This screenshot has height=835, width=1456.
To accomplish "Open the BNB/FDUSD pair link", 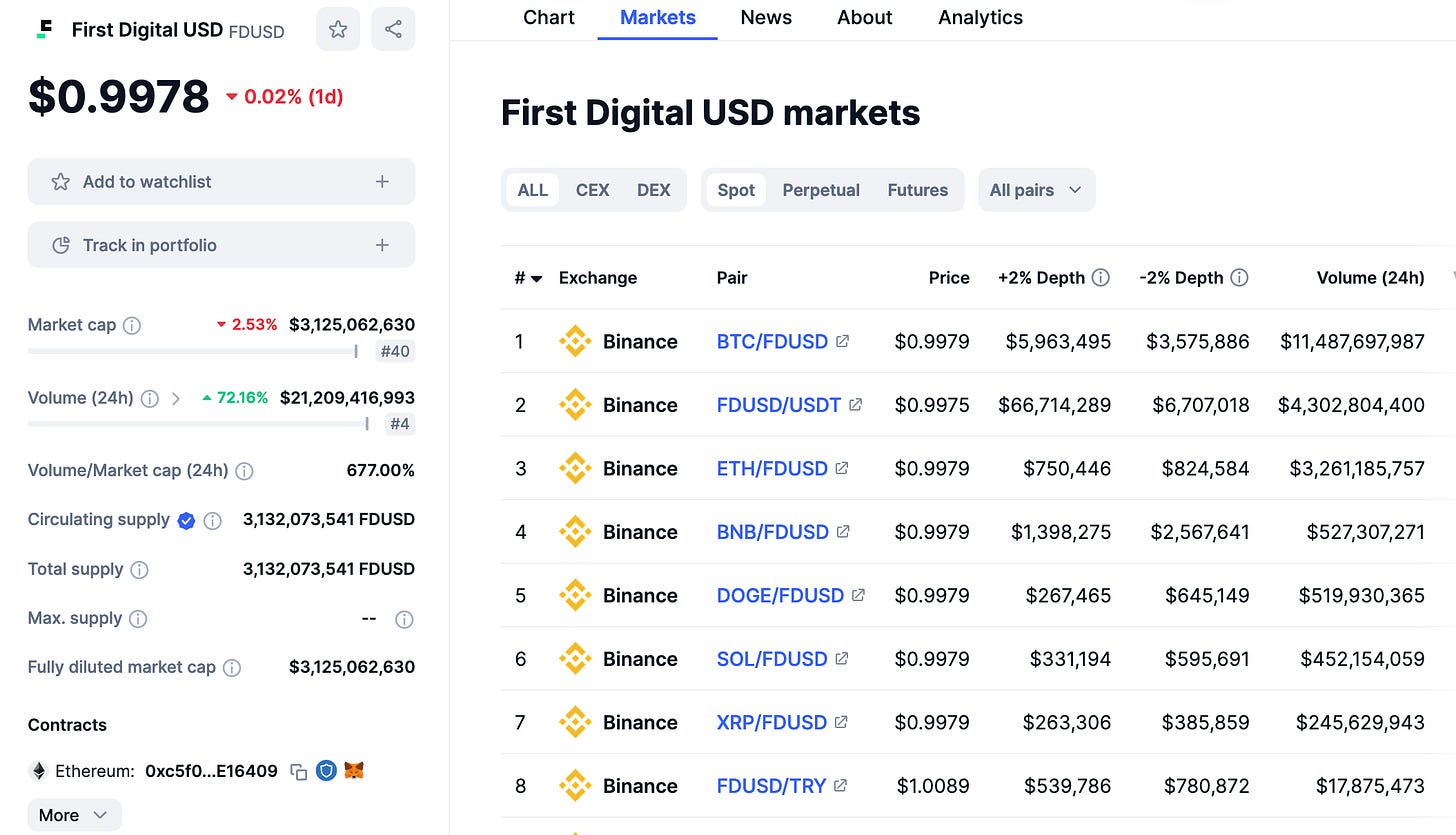I will click(773, 532).
